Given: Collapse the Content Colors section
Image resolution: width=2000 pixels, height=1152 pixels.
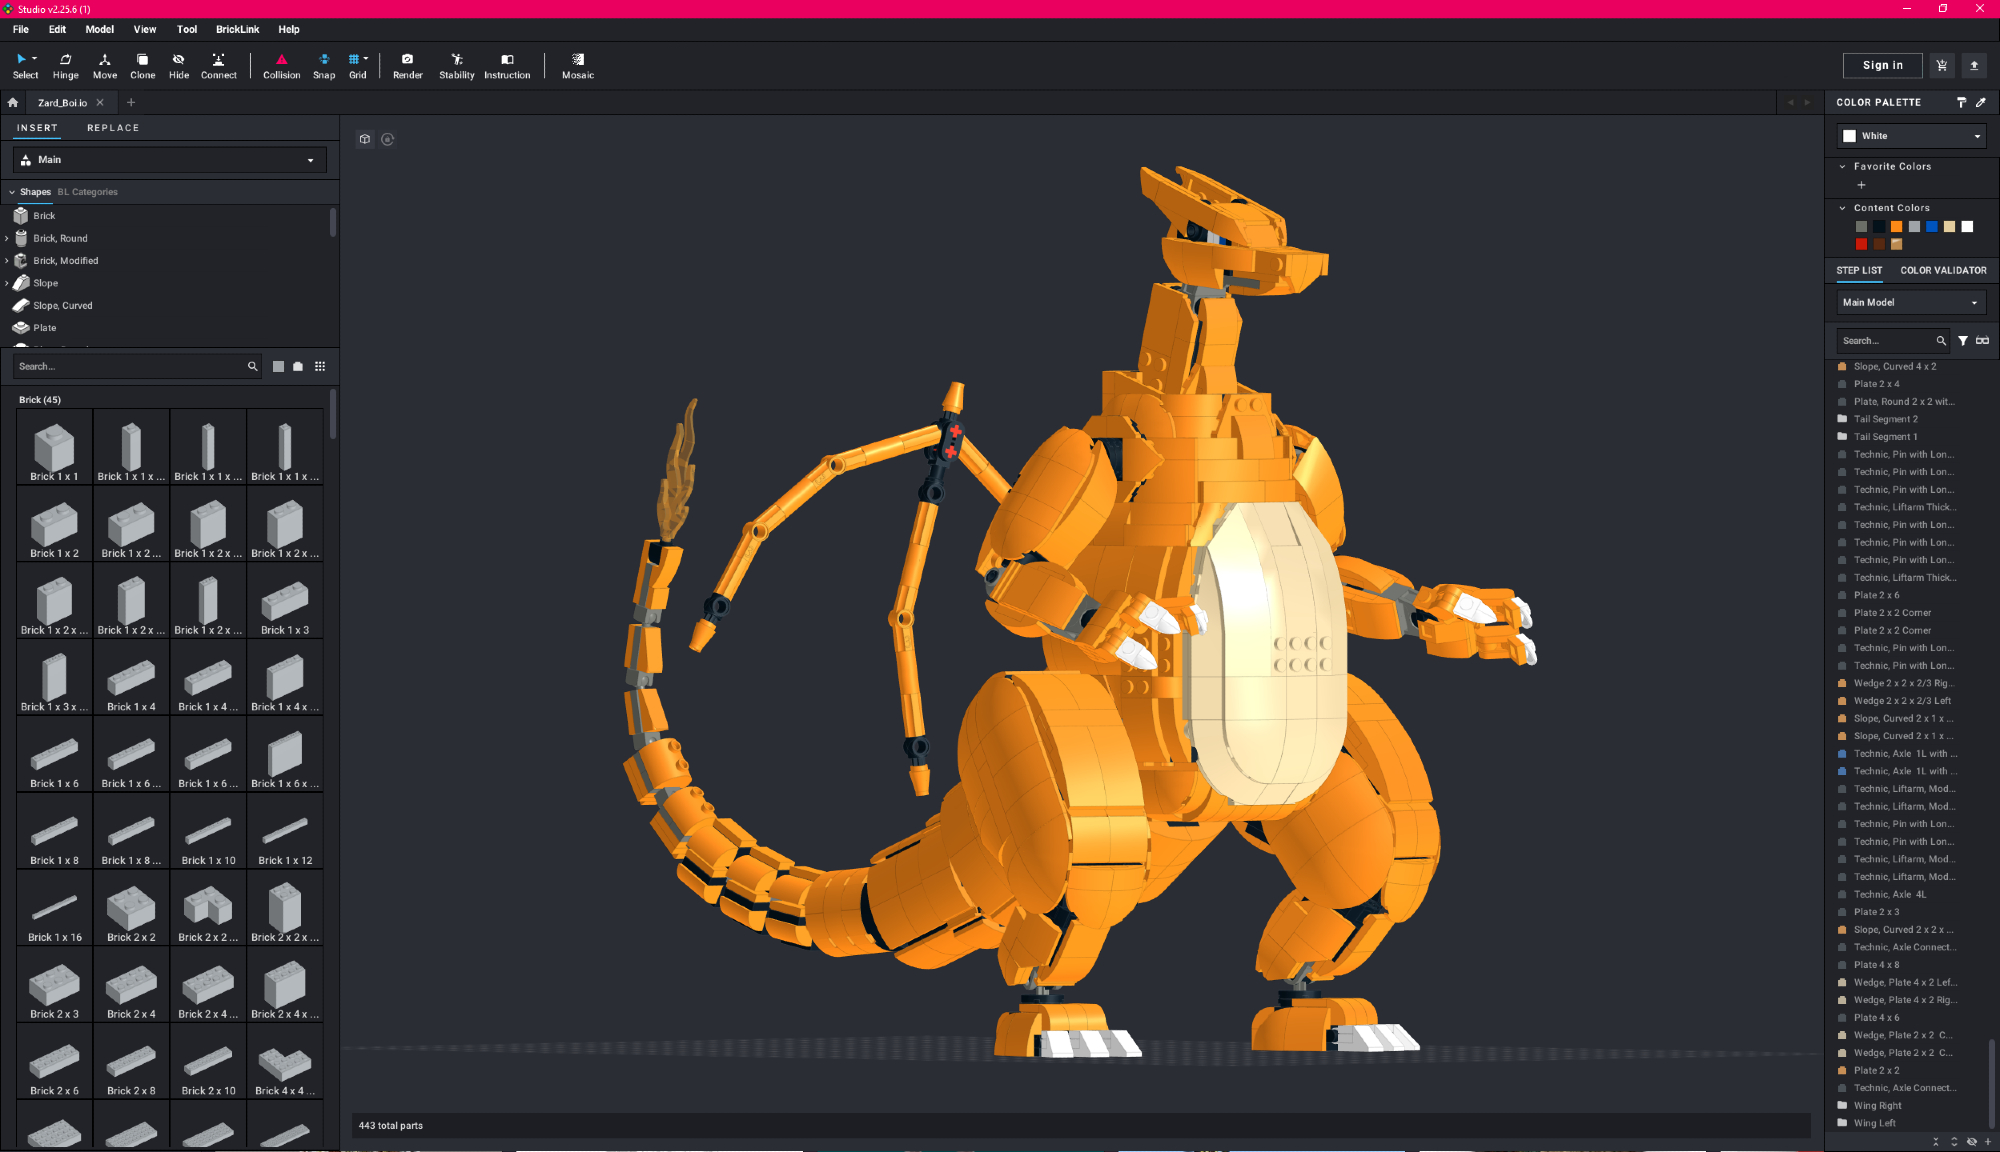Looking at the screenshot, I should tap(1843, 208).
